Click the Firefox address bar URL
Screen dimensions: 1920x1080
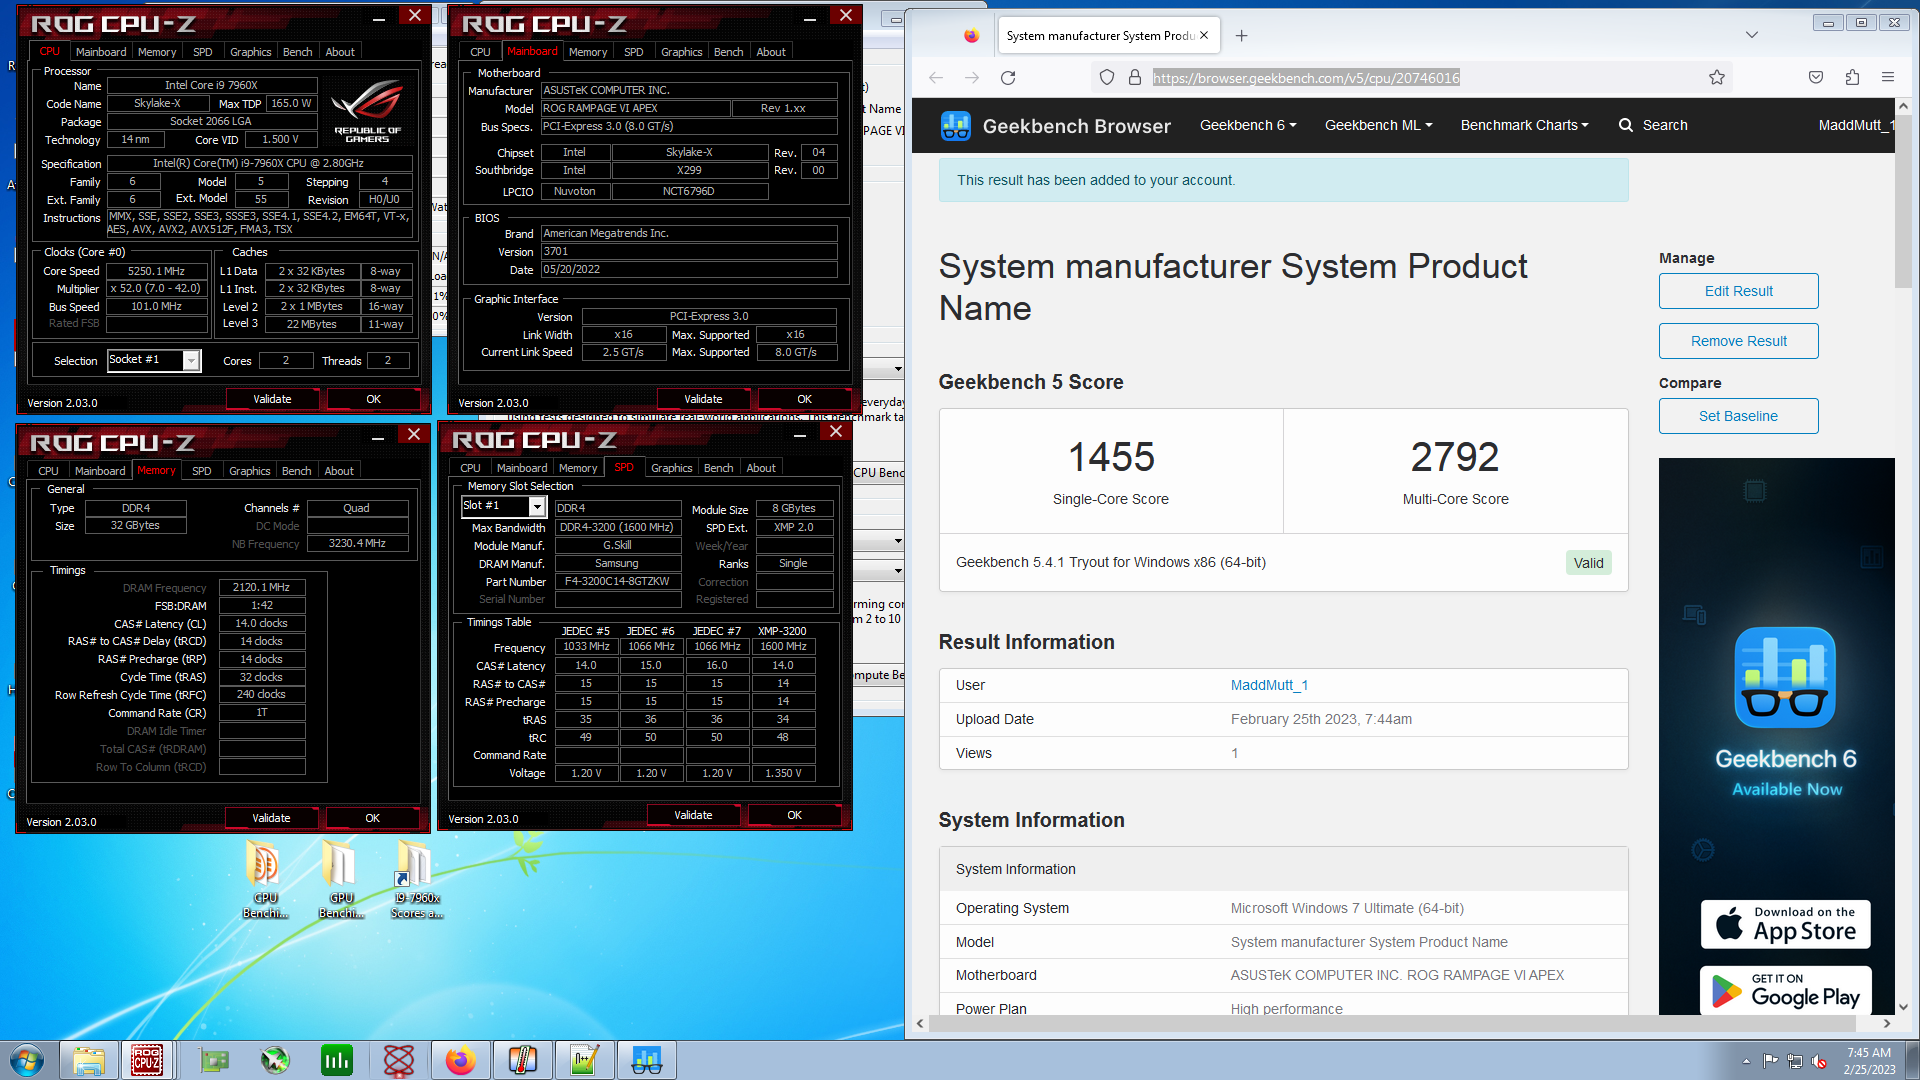click(1306, 78)
